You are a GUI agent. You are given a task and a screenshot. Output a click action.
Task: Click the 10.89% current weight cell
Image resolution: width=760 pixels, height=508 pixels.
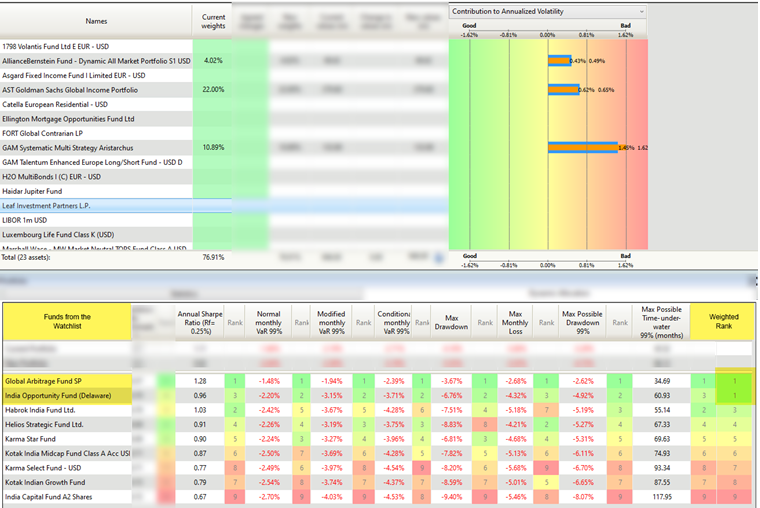(213, 147)
